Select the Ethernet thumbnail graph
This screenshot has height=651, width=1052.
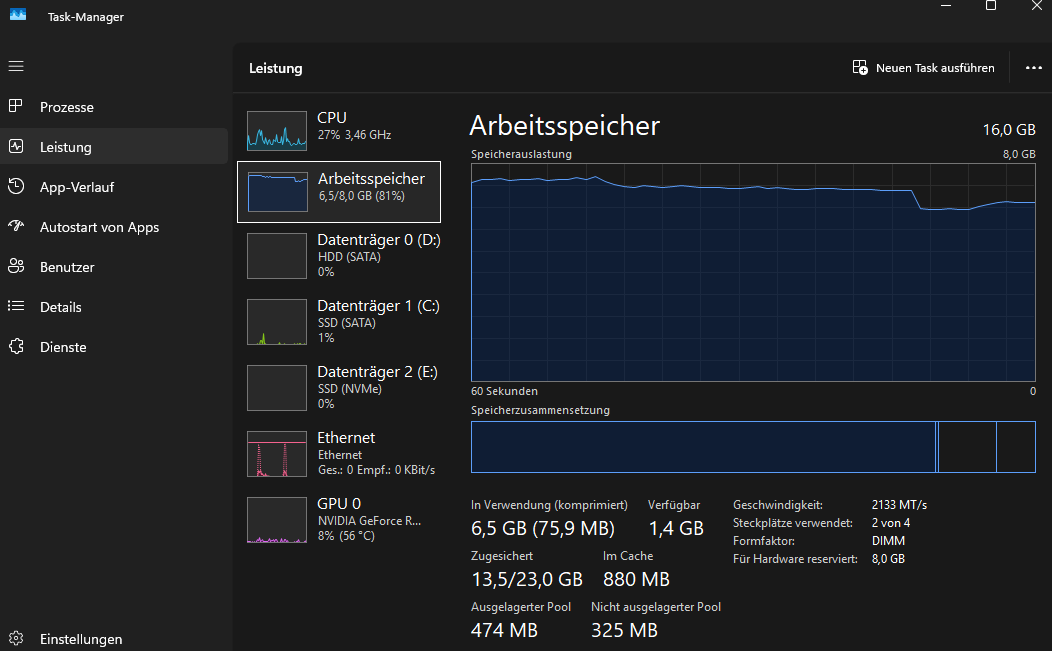277,454
